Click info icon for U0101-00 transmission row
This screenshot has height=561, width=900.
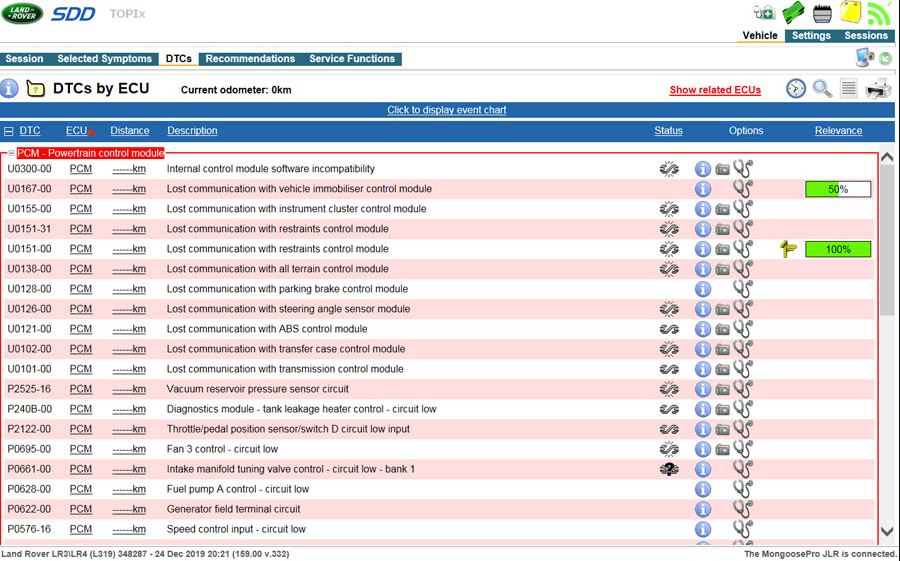click(703, 369)
